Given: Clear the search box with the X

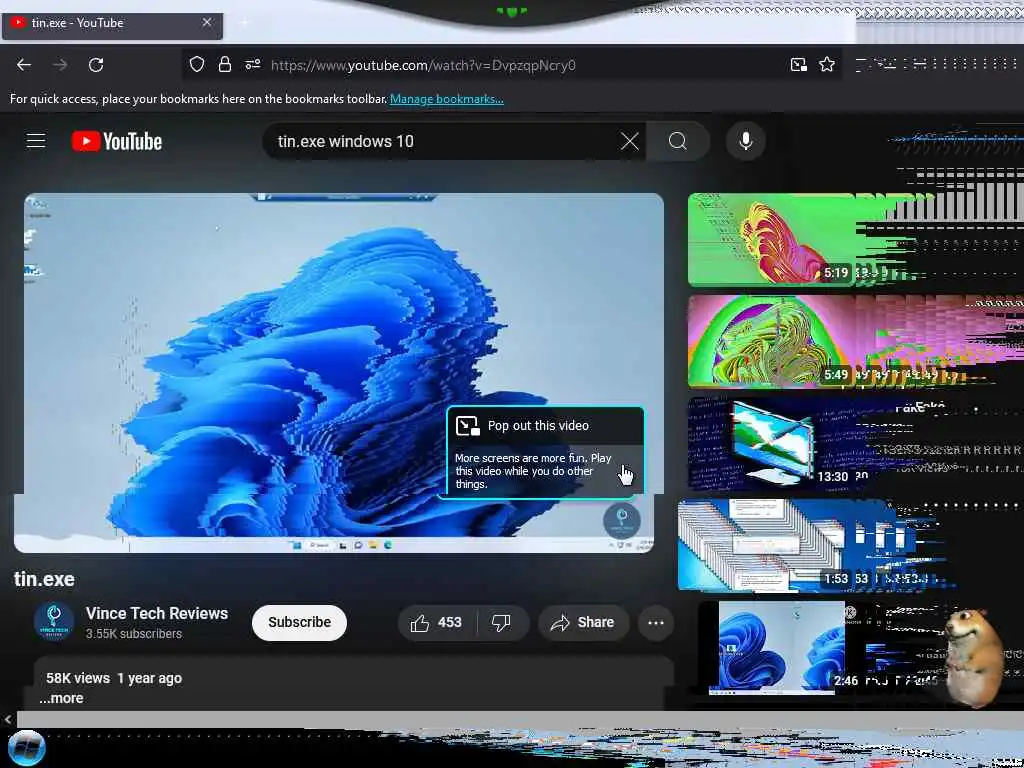Looking at the screenshot, I should pos(630,141).
